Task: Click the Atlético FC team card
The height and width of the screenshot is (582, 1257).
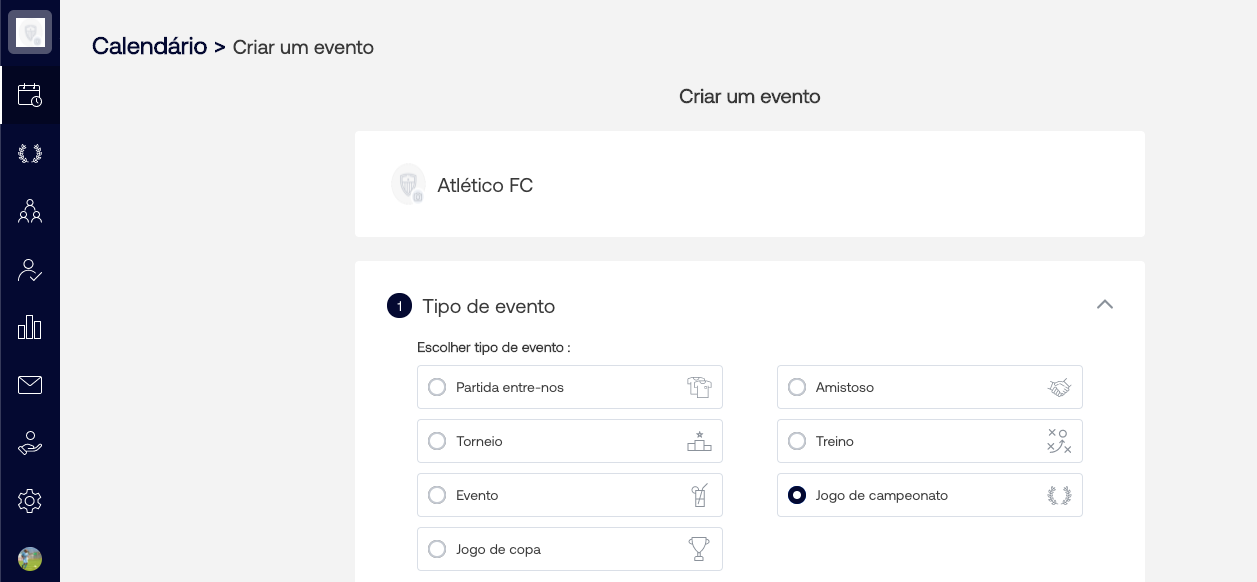Action: click(749, 185)
